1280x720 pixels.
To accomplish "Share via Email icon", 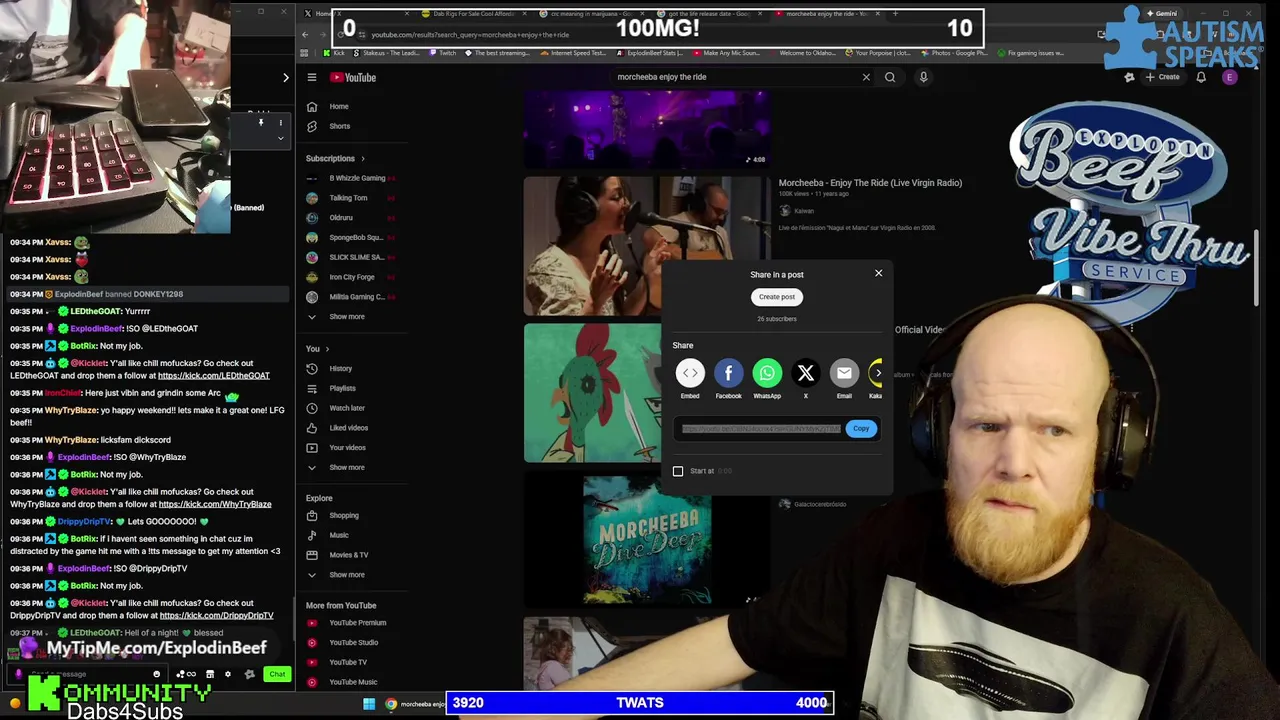I will (x=844, y=373).
